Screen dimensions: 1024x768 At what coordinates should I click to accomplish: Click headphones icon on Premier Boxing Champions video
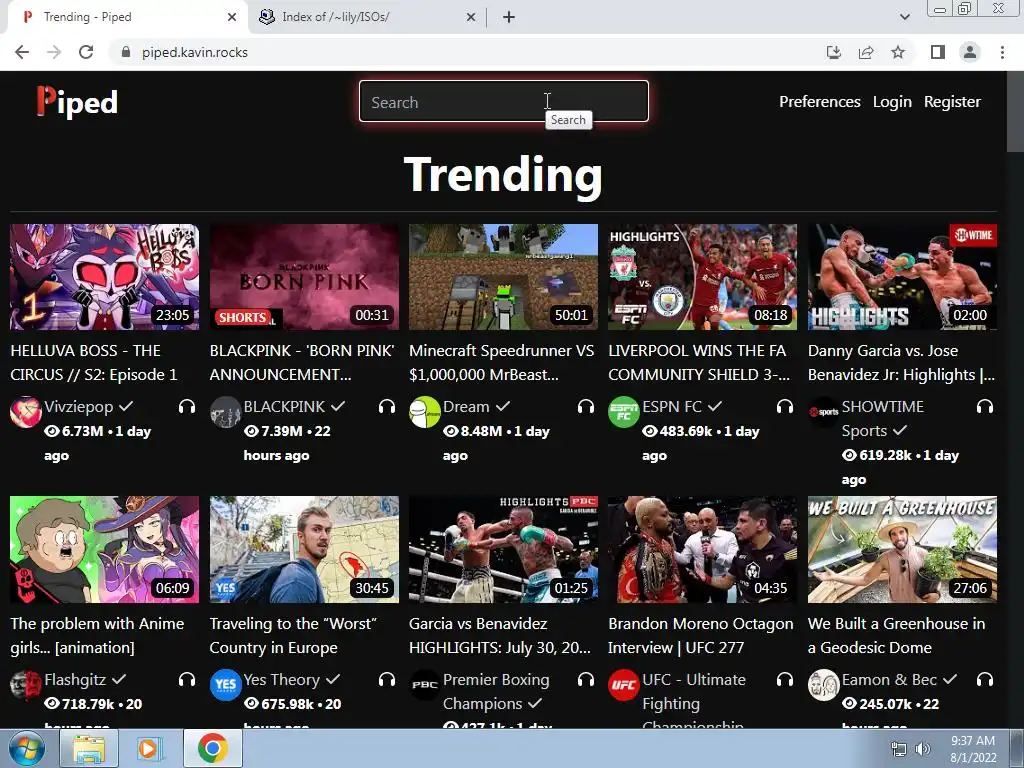tap(586, 680)
